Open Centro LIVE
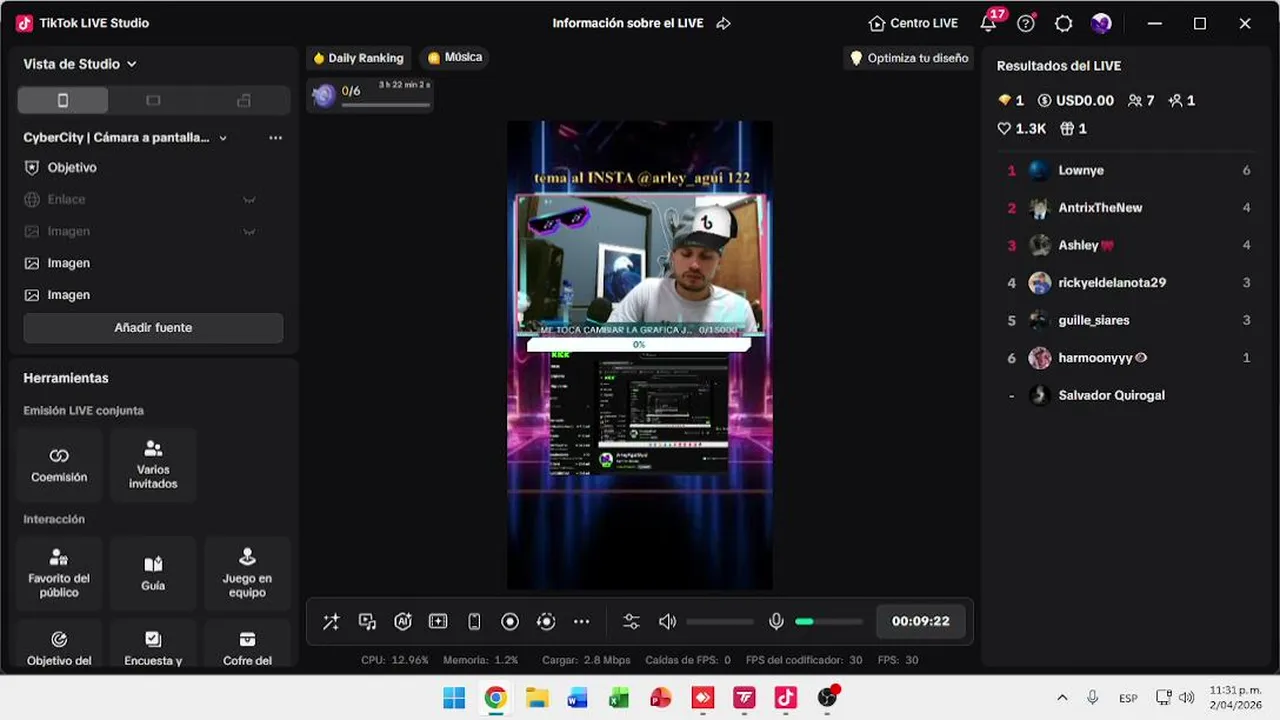This screenshot has width=1280, height=720. 913,23
